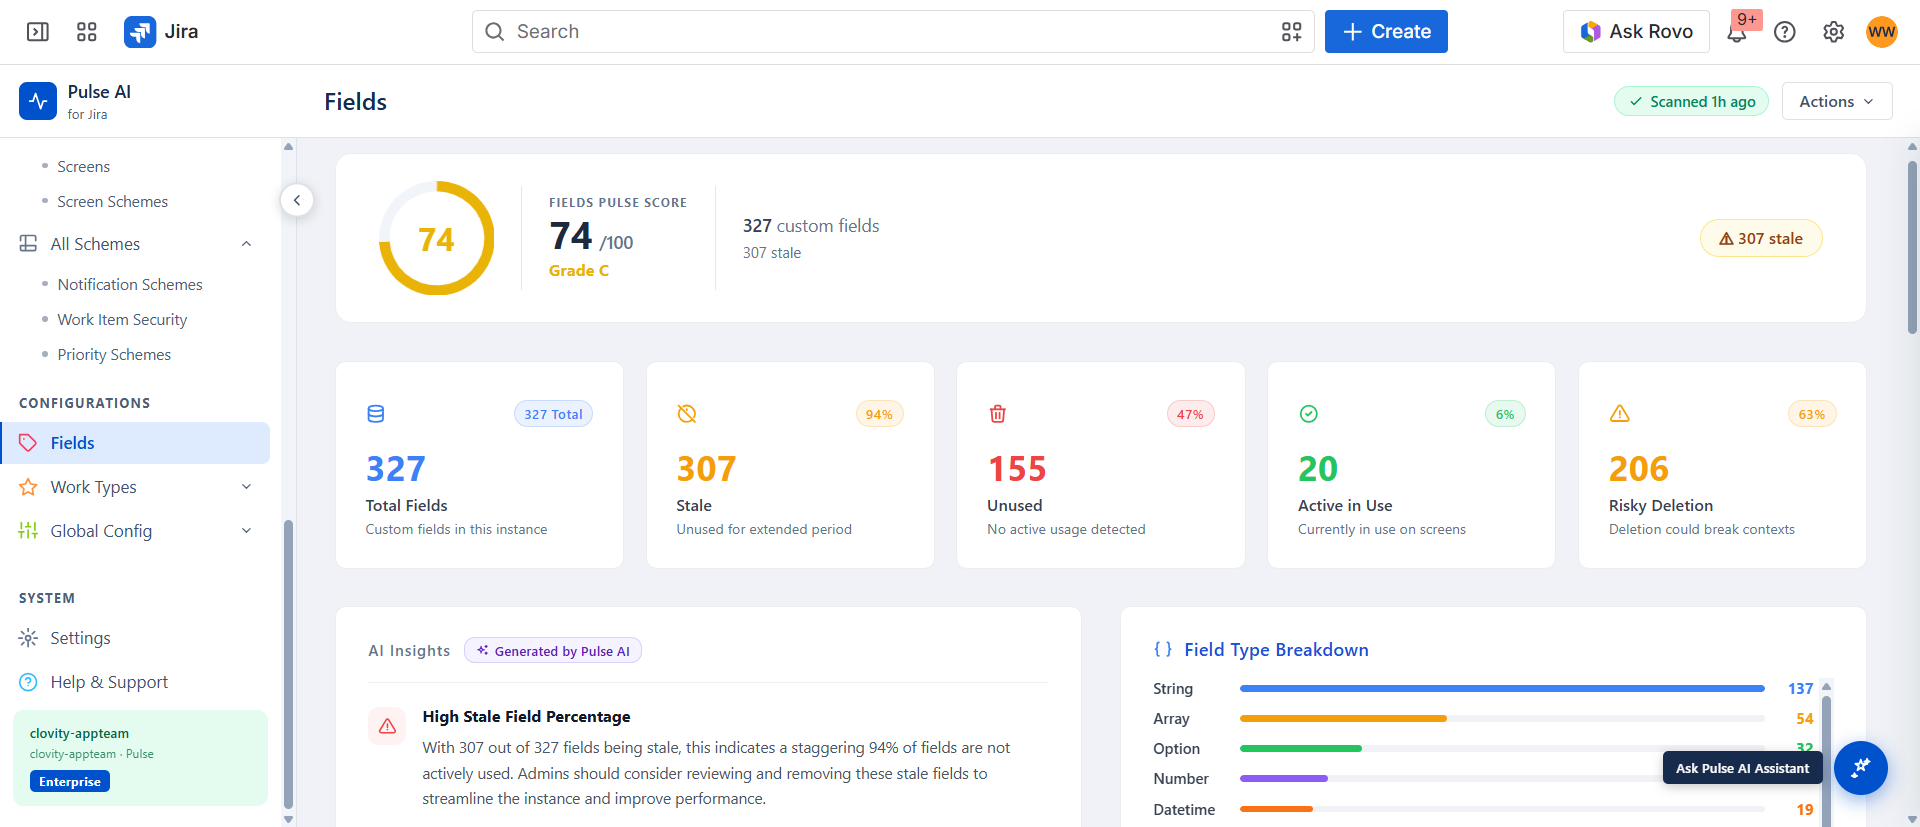Open the WW user avatar menu
This screenshot has height=827, width=1920.
(x=1882, y=32)
